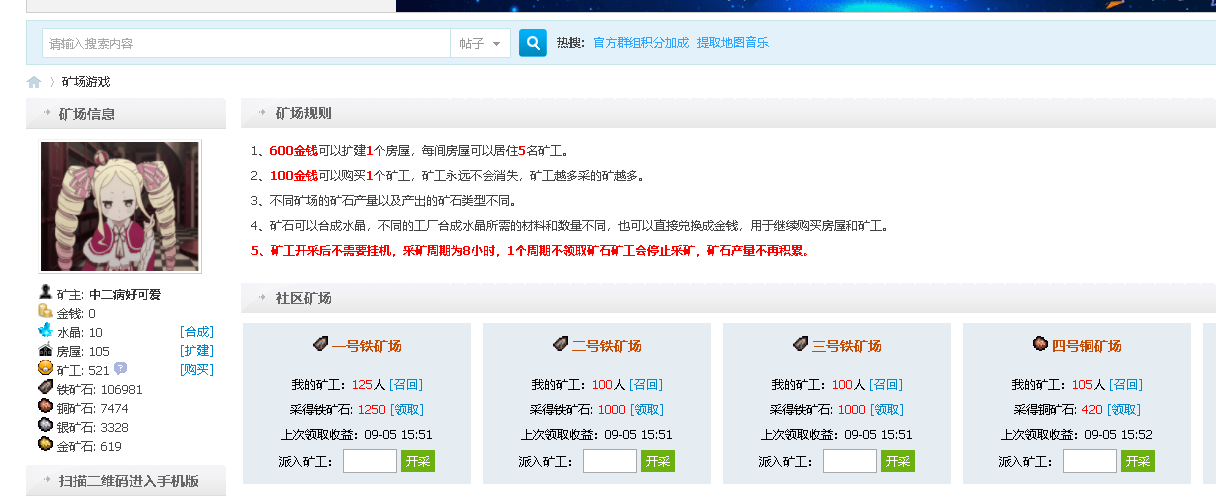
Task: Click the blue search magnifier button
Action: (x=533, y=43)
